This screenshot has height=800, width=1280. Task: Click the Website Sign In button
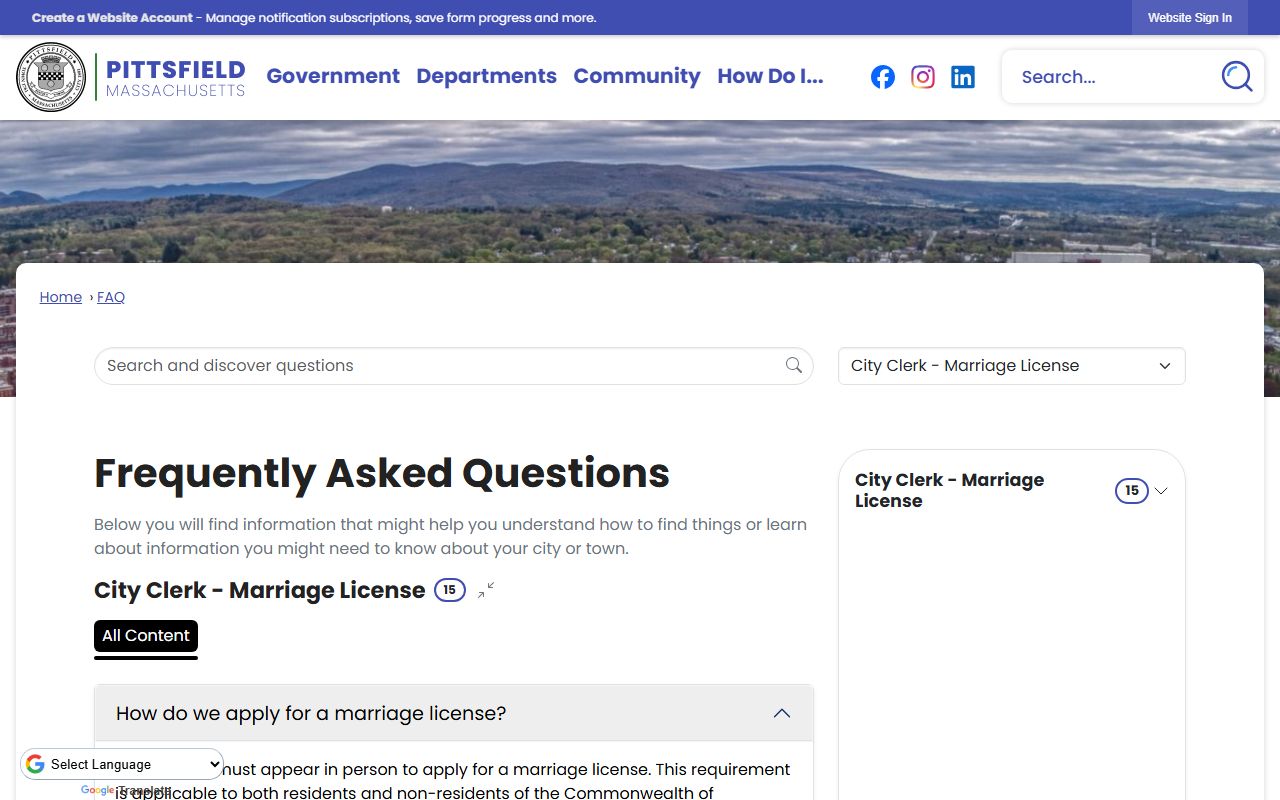(1190, 18)
